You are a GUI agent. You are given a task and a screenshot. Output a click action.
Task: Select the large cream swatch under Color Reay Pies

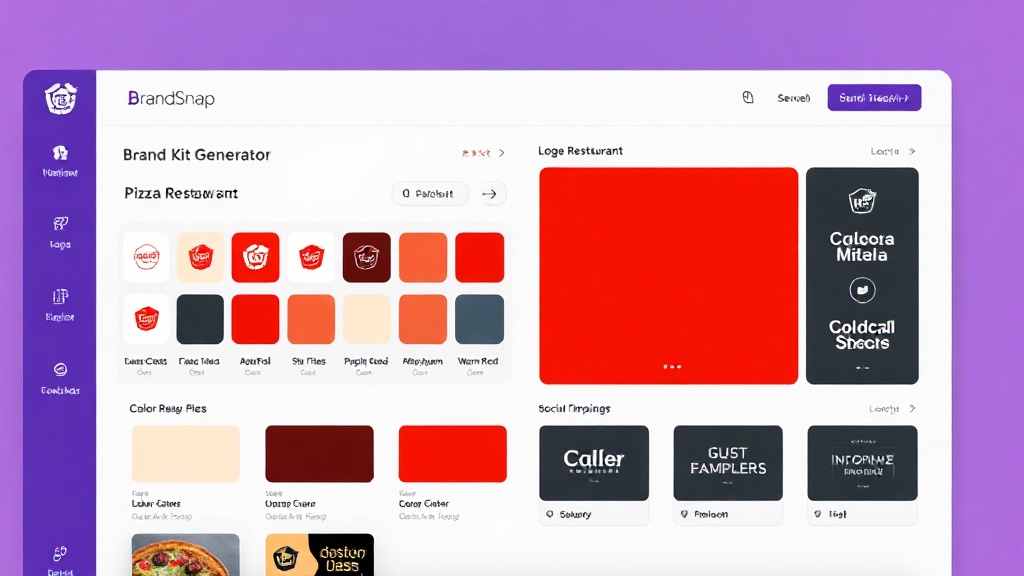(185, 454)
